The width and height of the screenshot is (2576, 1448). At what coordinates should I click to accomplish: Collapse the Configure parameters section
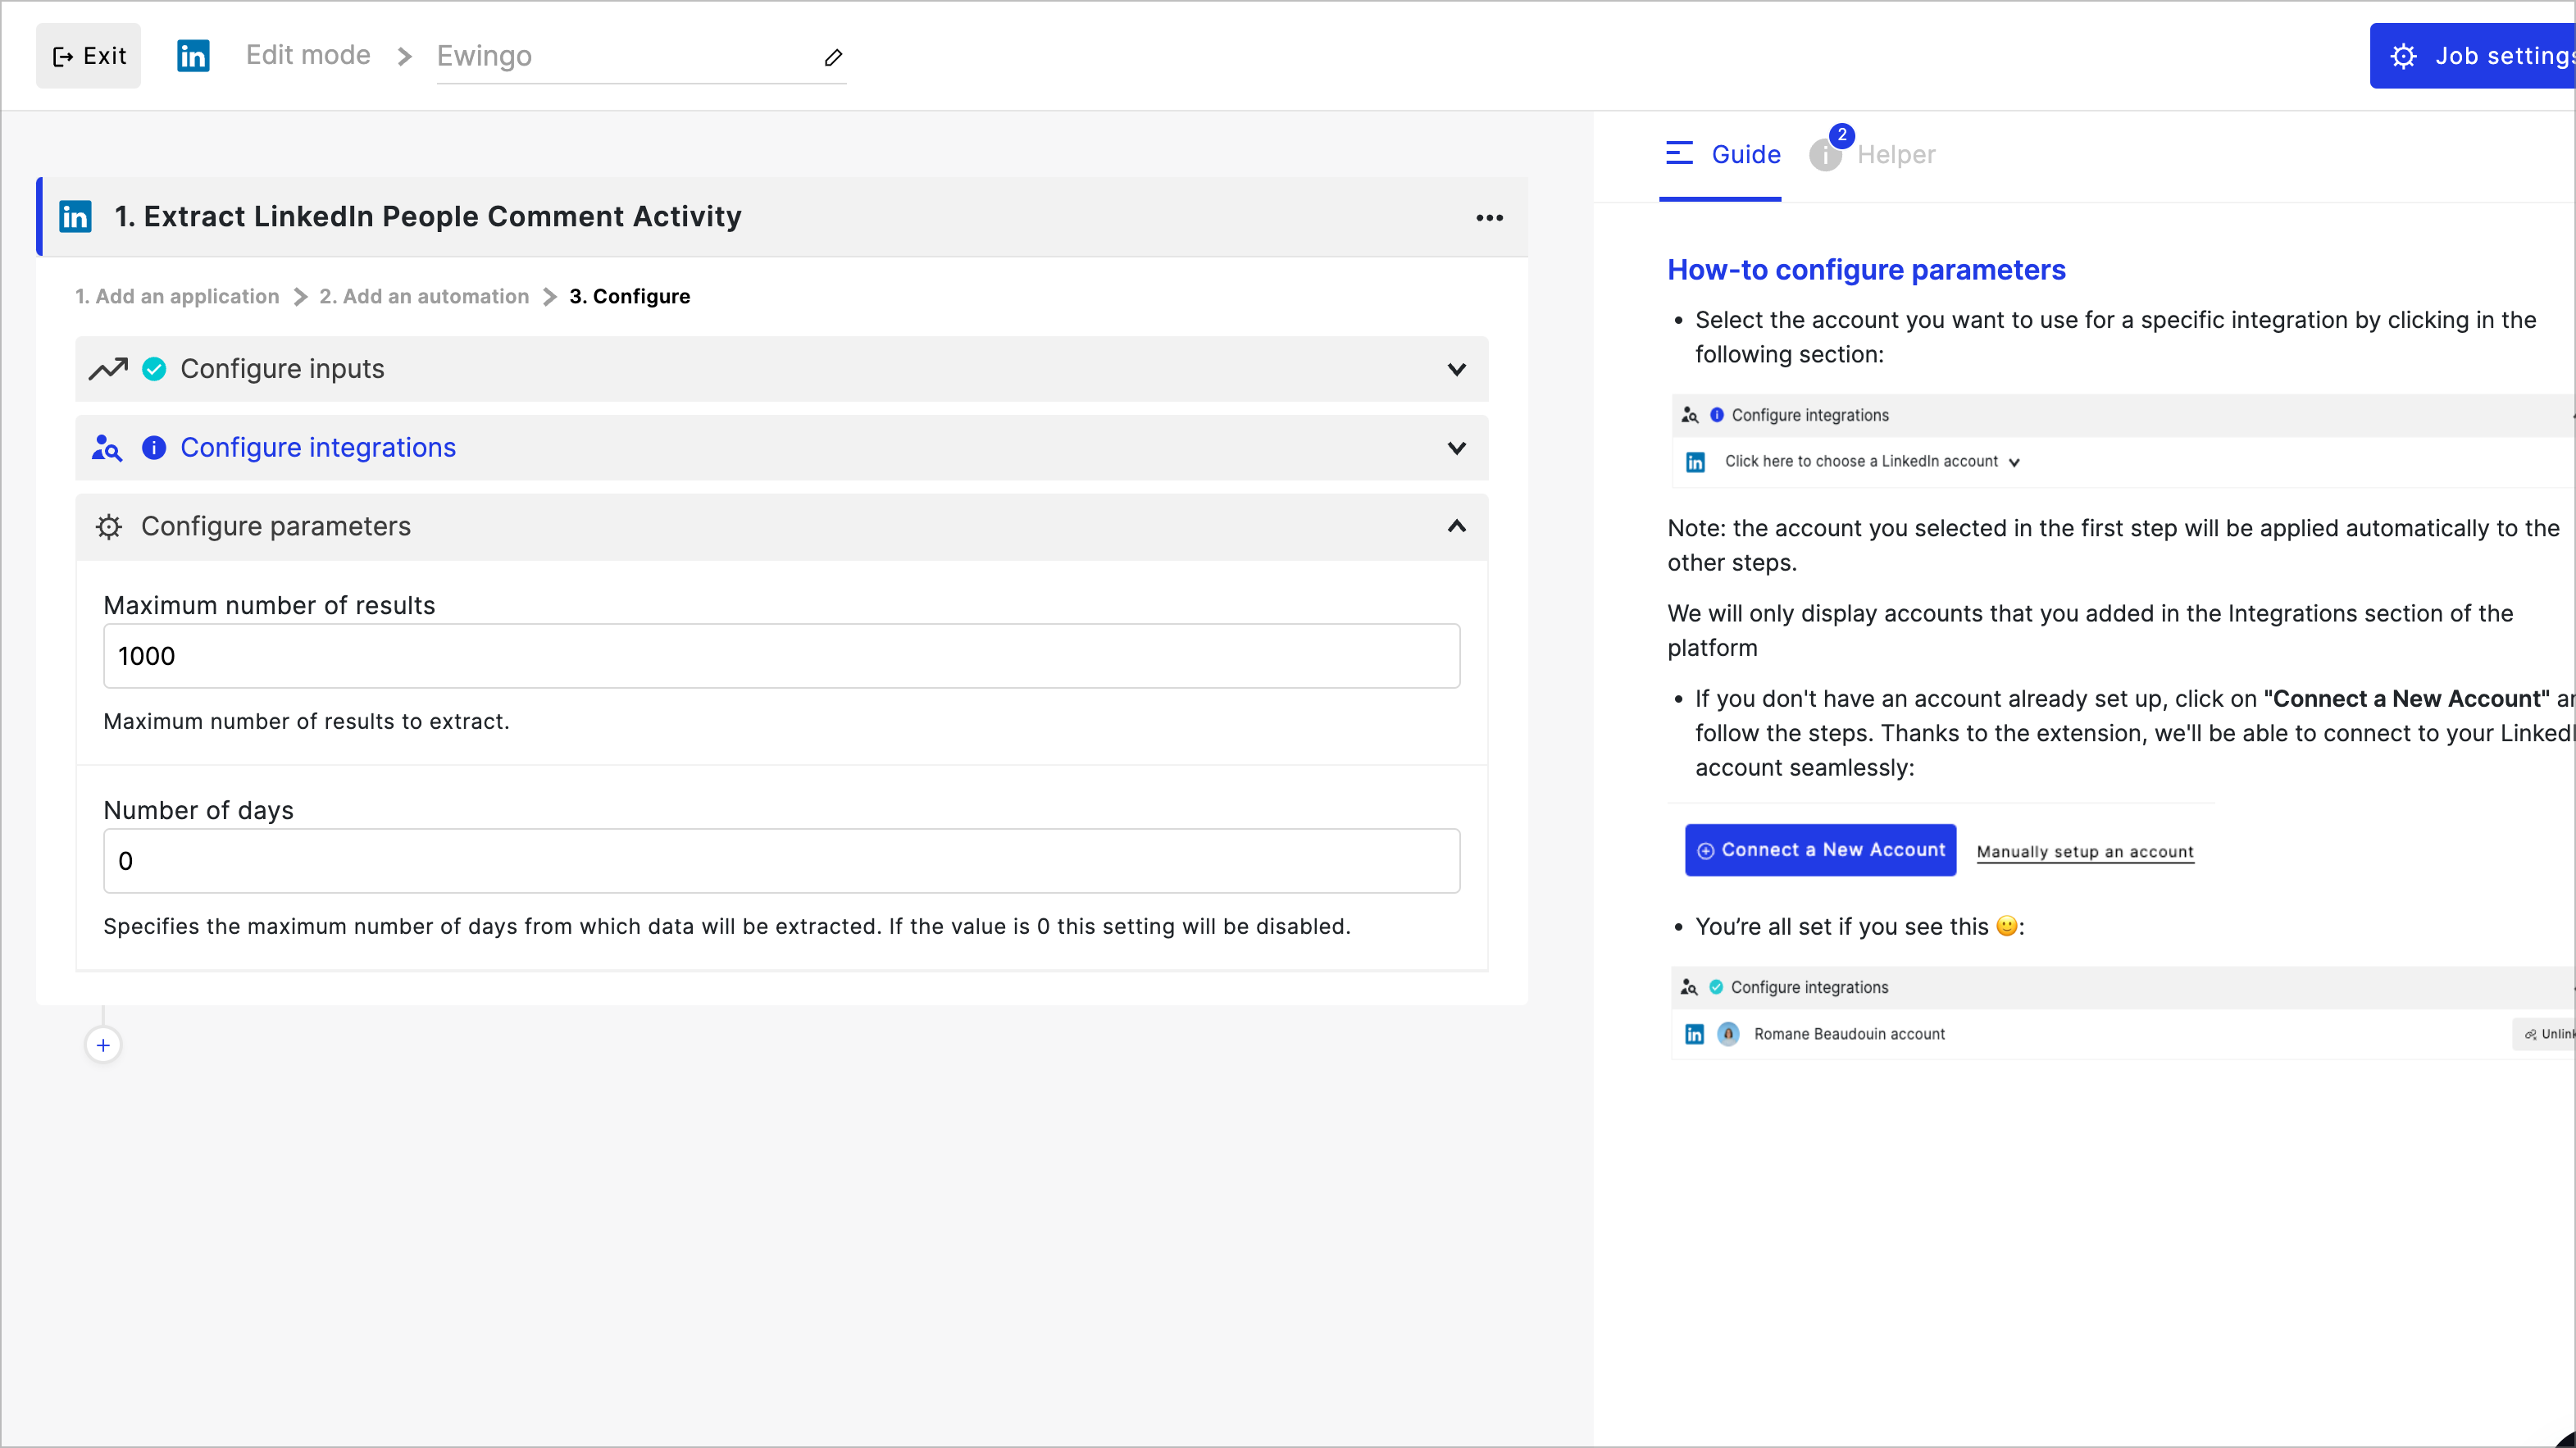click(1456, 526)
